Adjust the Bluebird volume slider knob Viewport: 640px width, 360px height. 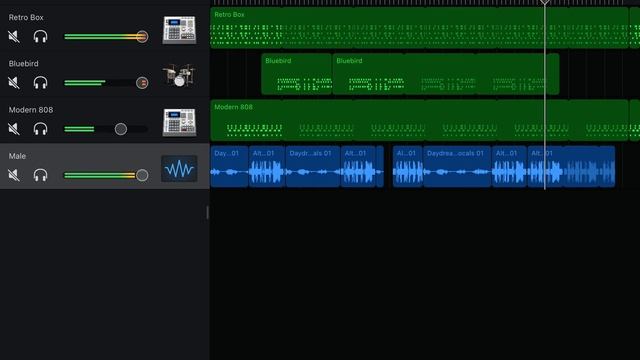tap(142, 83)
